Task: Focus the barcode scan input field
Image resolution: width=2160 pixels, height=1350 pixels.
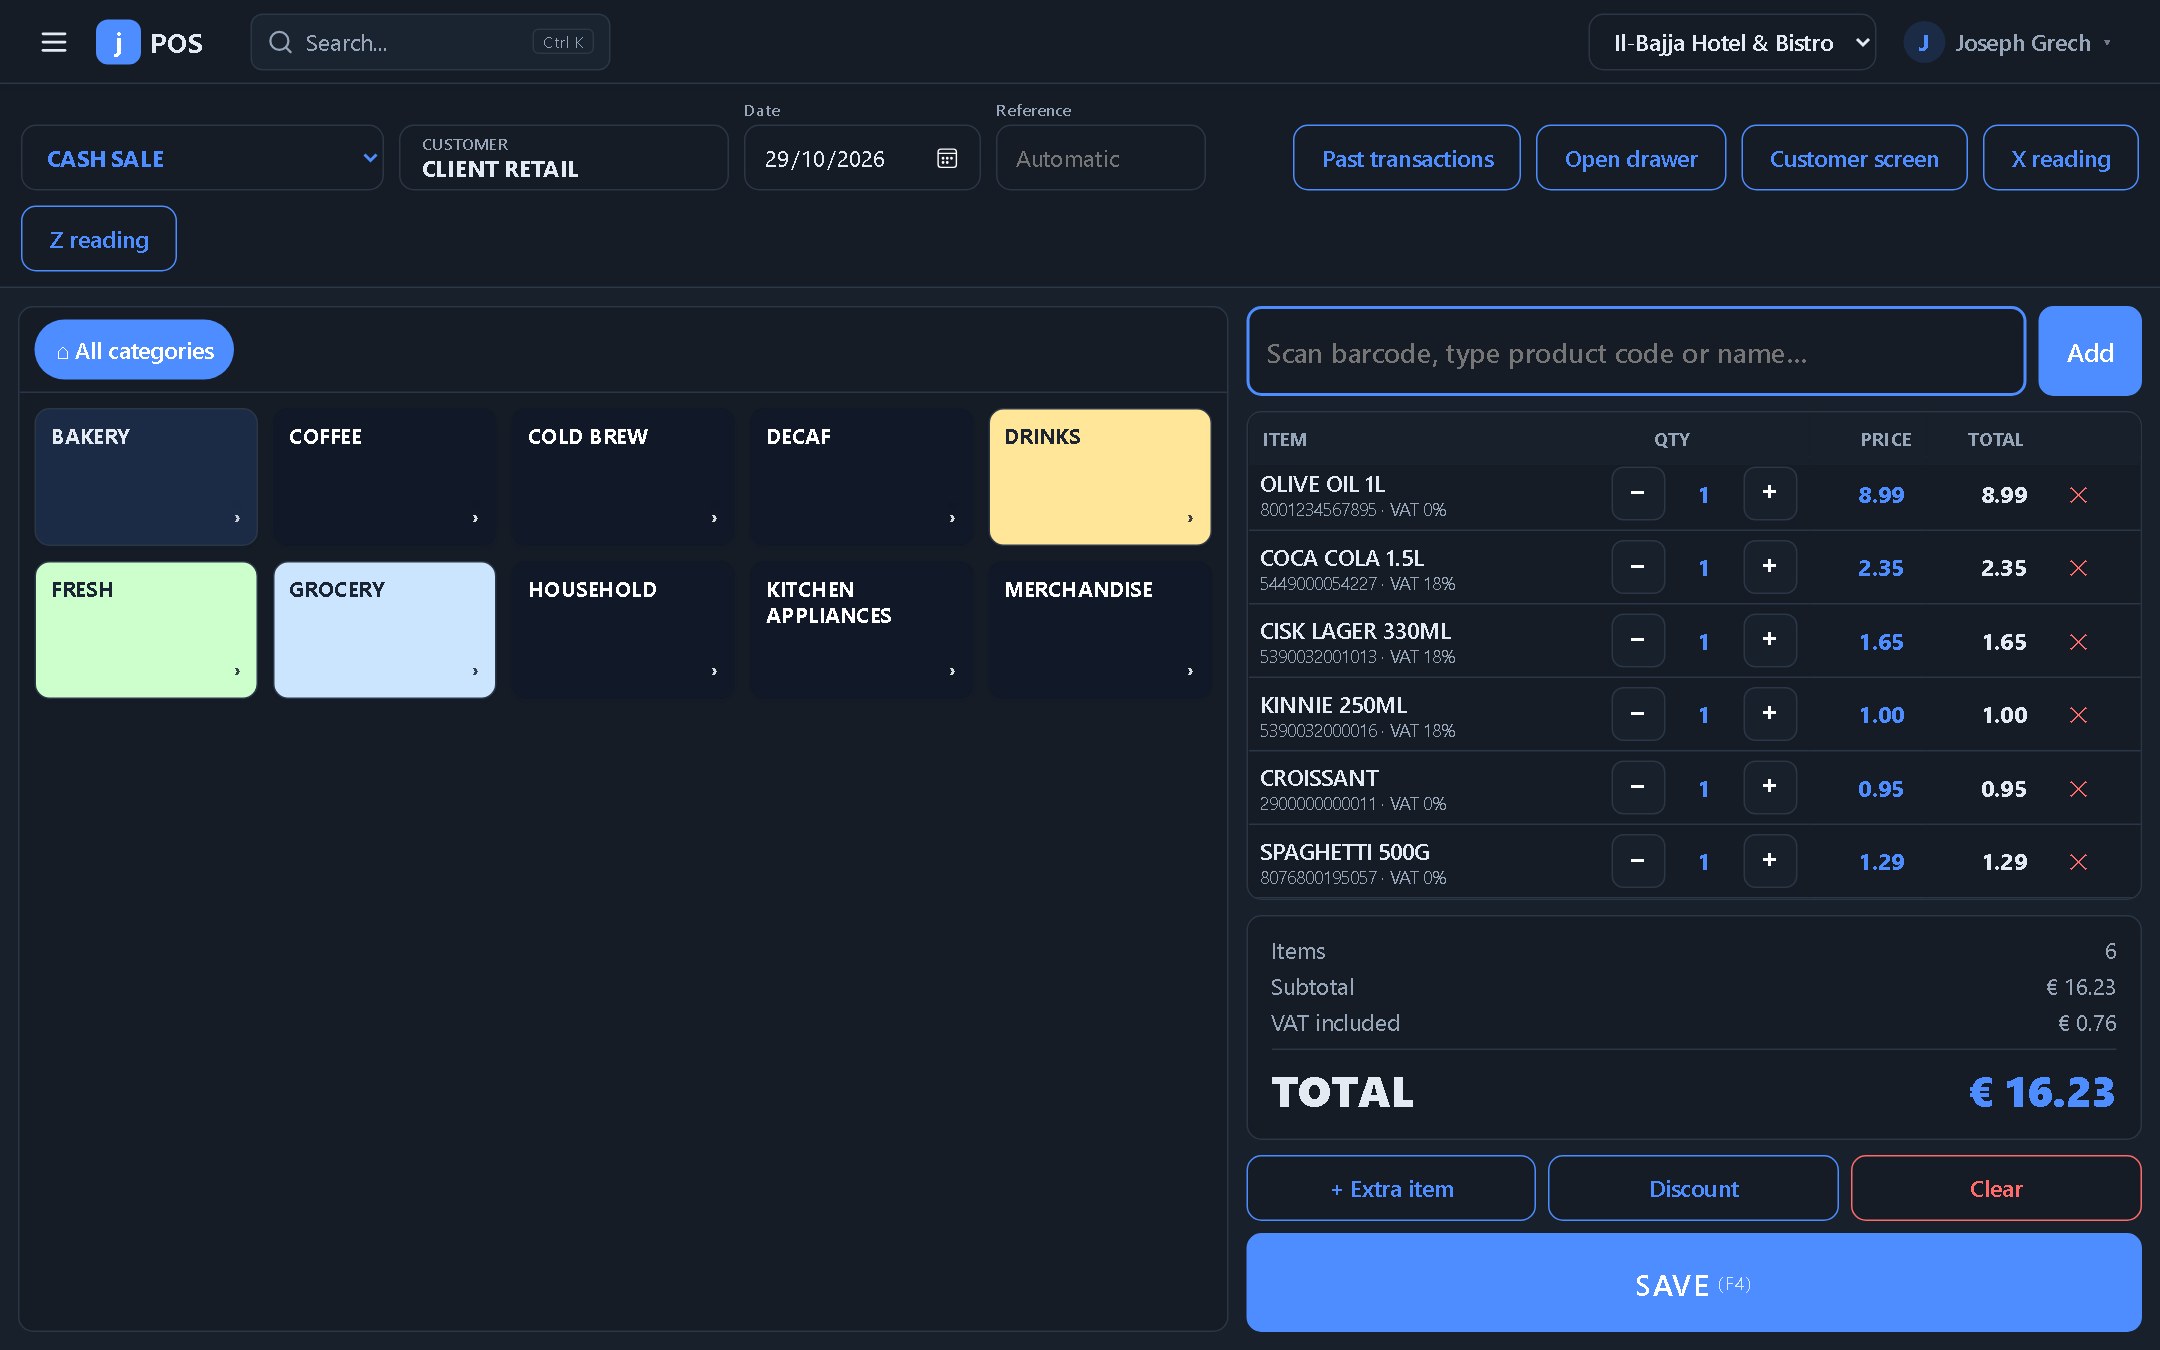Action: tap(1636, 352)
